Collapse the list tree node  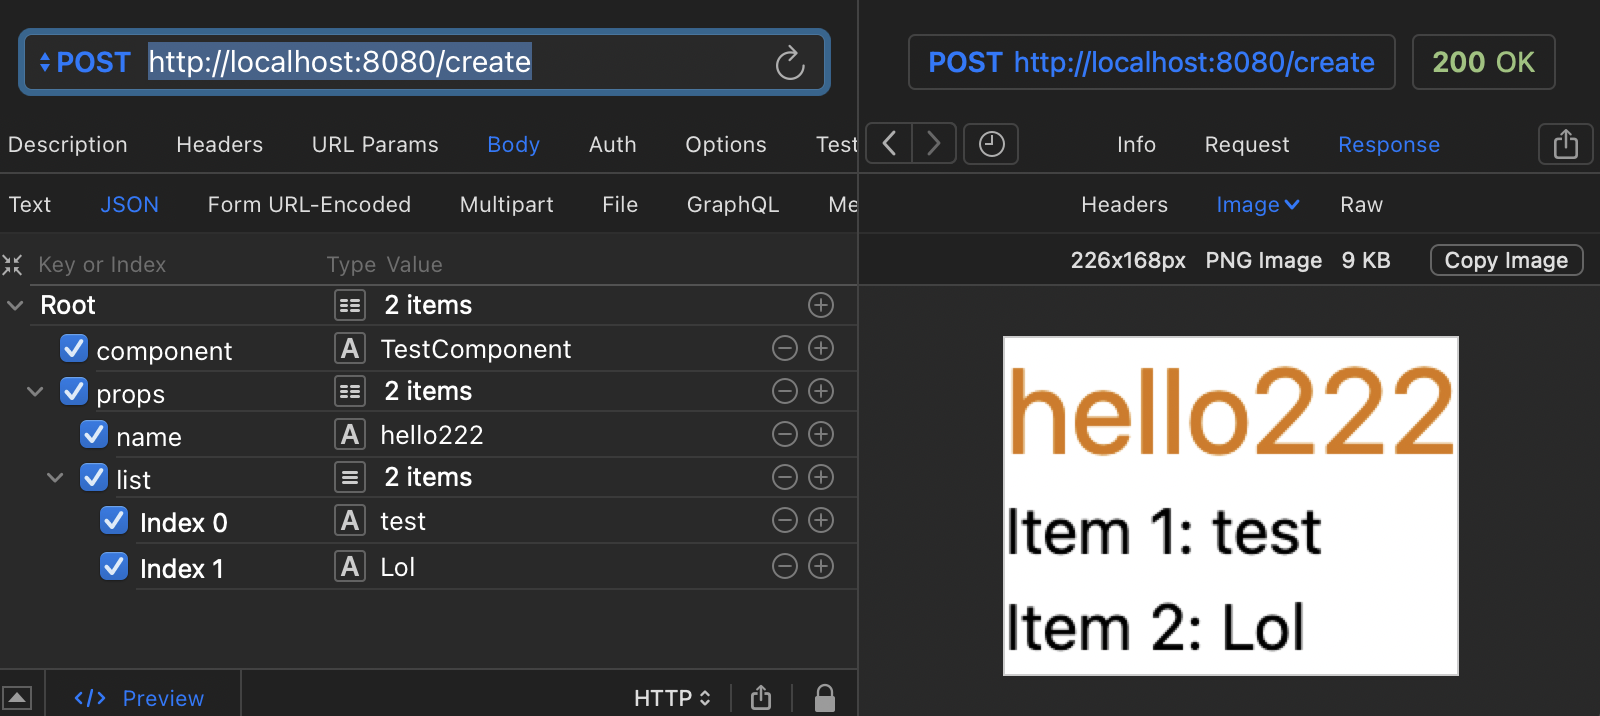coord(55,477)
